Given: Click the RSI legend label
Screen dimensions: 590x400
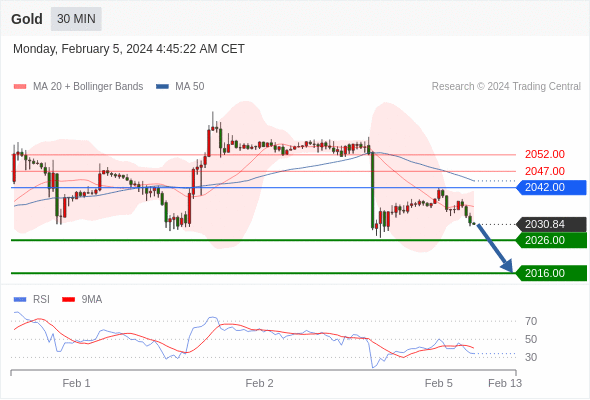Looking at the screenshot, I should [x=41, y=300].
